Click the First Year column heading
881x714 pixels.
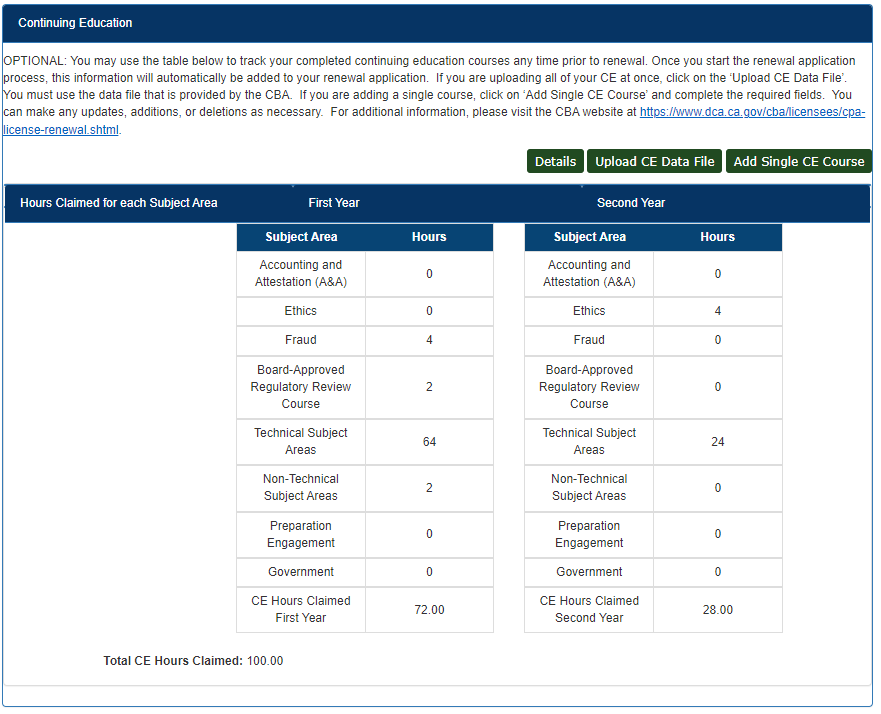[x=334, y=203]
